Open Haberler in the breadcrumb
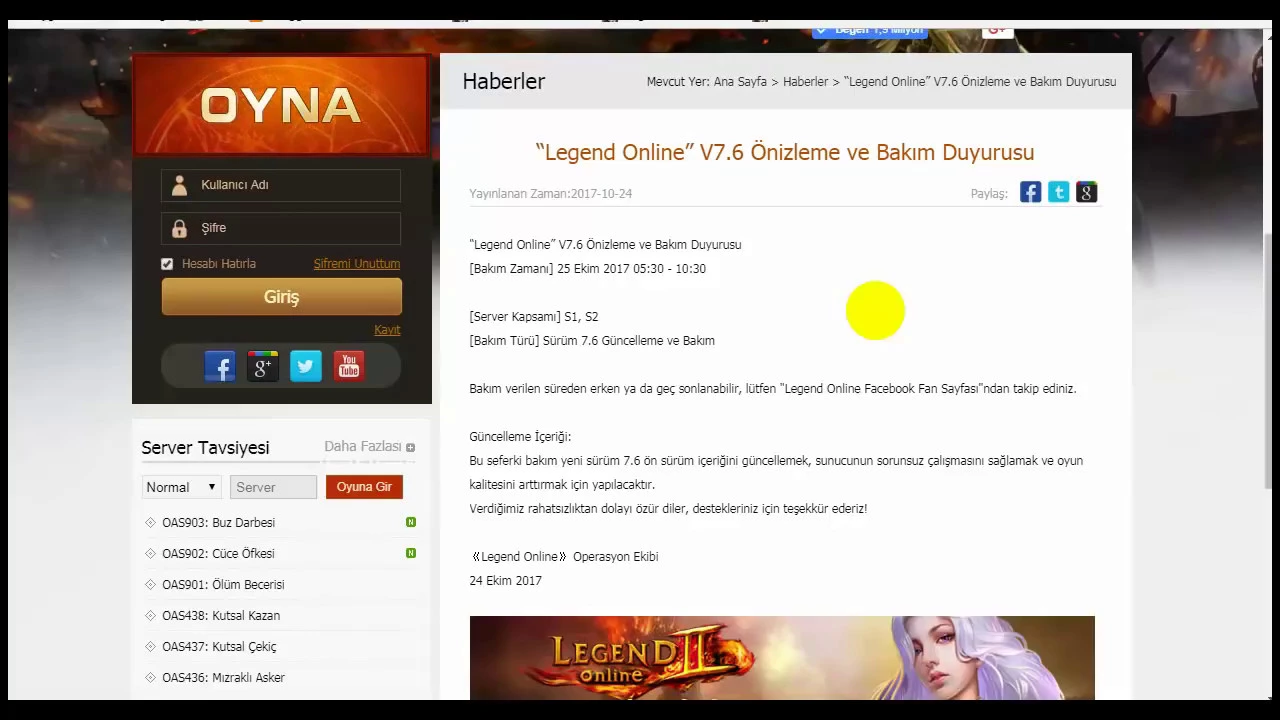Screen dimensions: 1280x720 [x=805, y=82]
